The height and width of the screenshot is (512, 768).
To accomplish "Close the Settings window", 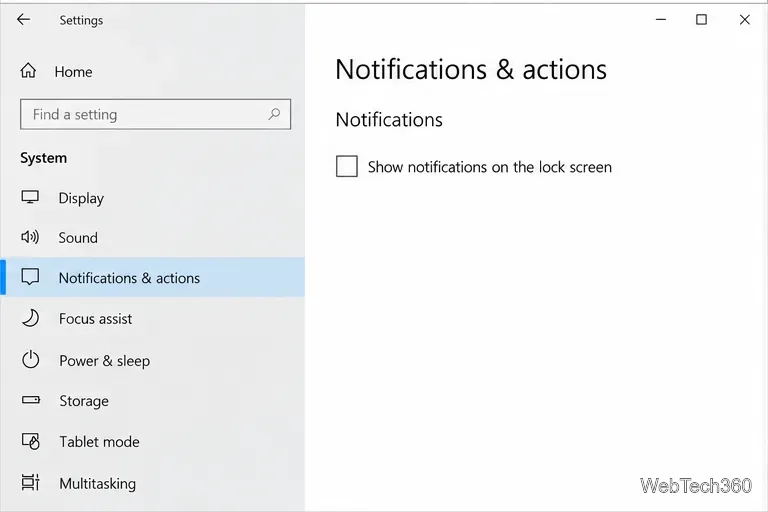I will 744,20.
